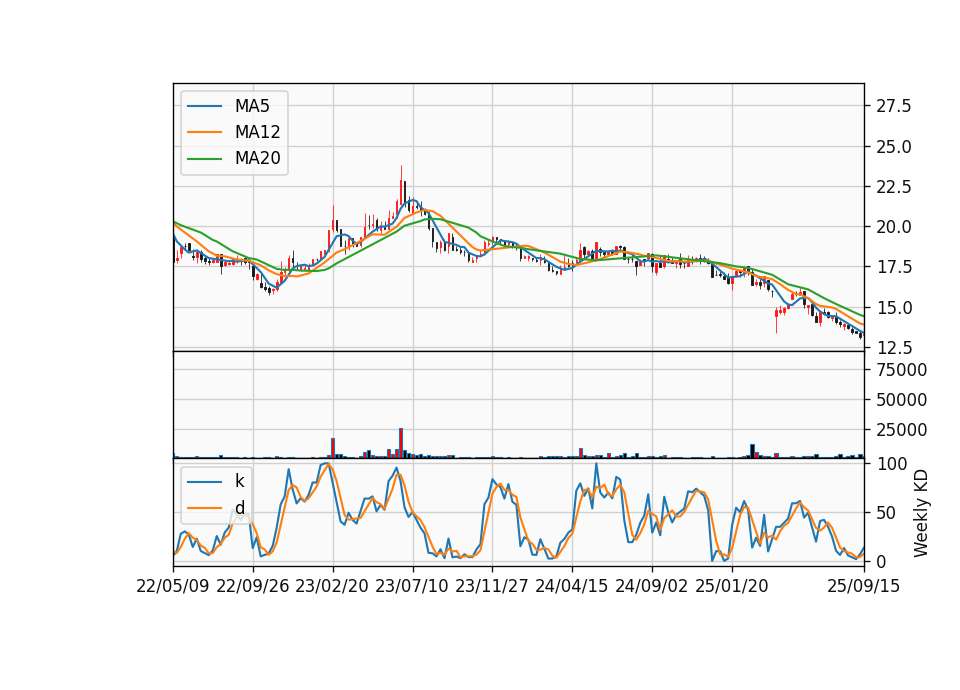This screenshot has width=960, height=690.
Task: Click the 22.5 price axis tick label
Action: pos(894,187)
